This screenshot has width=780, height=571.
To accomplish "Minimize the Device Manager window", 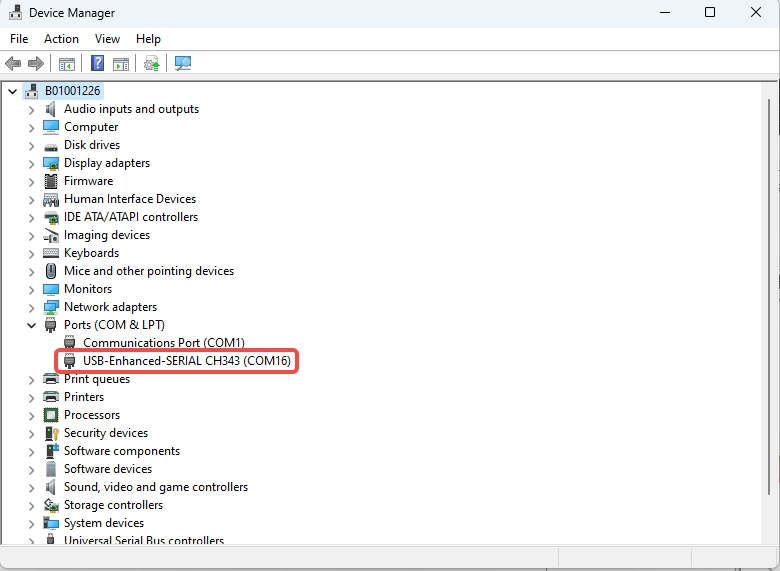I will point(665,12).
